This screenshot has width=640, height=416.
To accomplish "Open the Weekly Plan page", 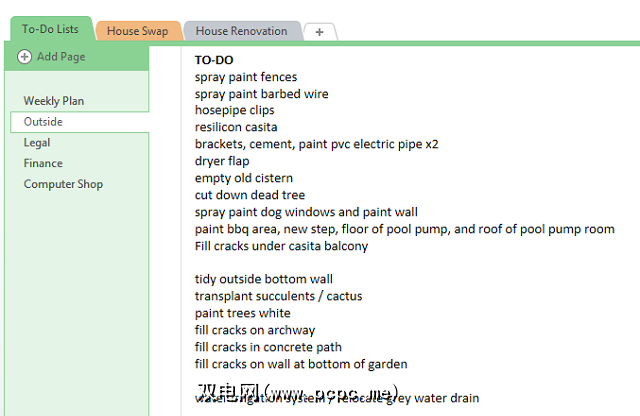I will pos(54,101).
